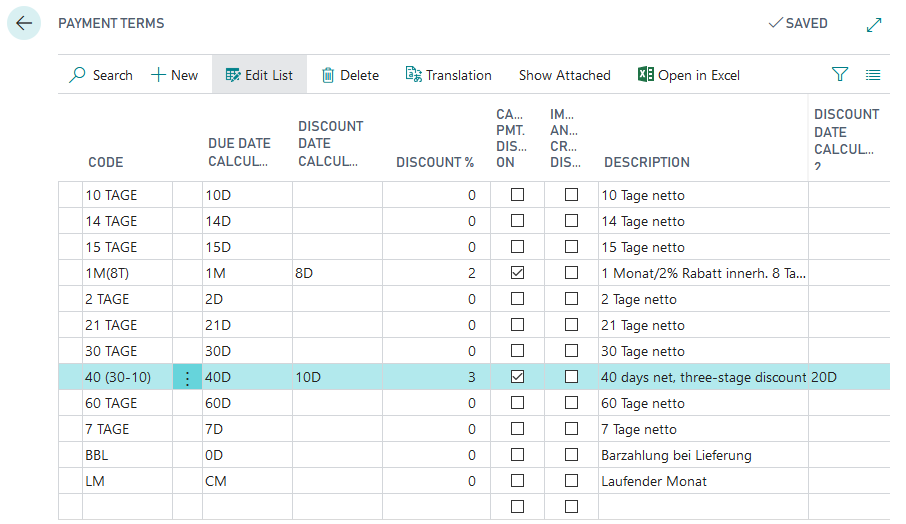
Task: Uncheck Calc. Pmt. Disc. checkbox for 1M(8T)
Action: (x=517, y=273)
